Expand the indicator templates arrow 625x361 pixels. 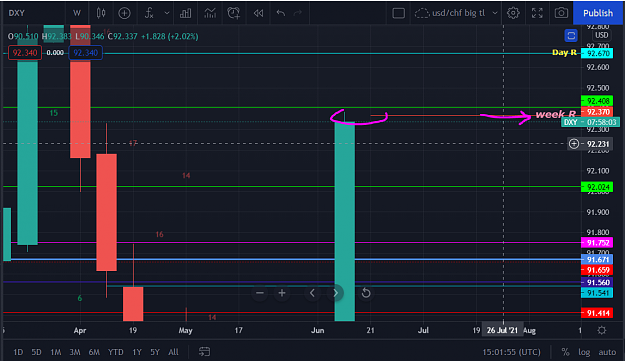(x=167, y=13)
